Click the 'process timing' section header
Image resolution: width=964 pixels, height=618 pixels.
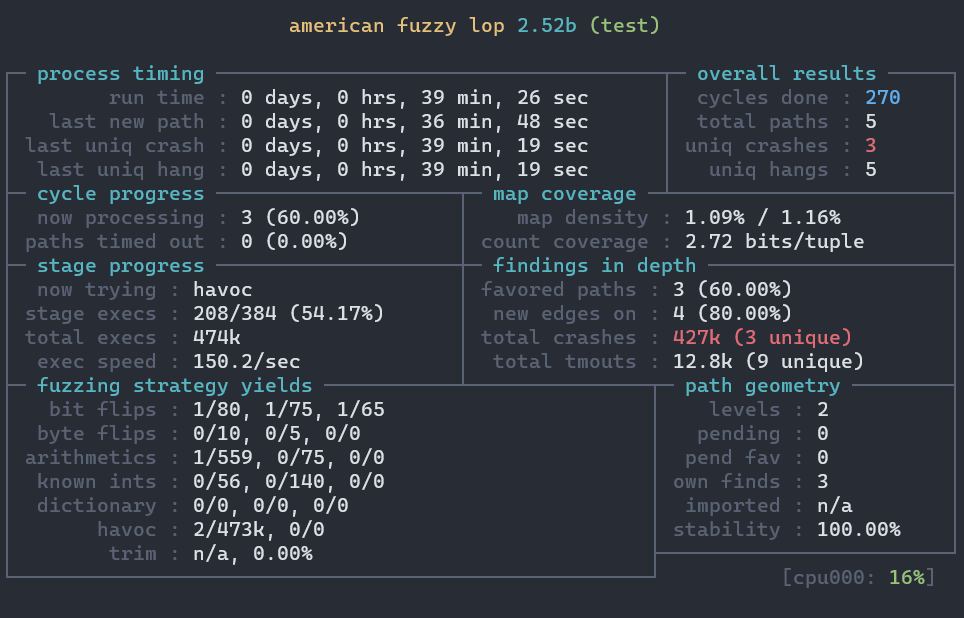tap(120, 74)
